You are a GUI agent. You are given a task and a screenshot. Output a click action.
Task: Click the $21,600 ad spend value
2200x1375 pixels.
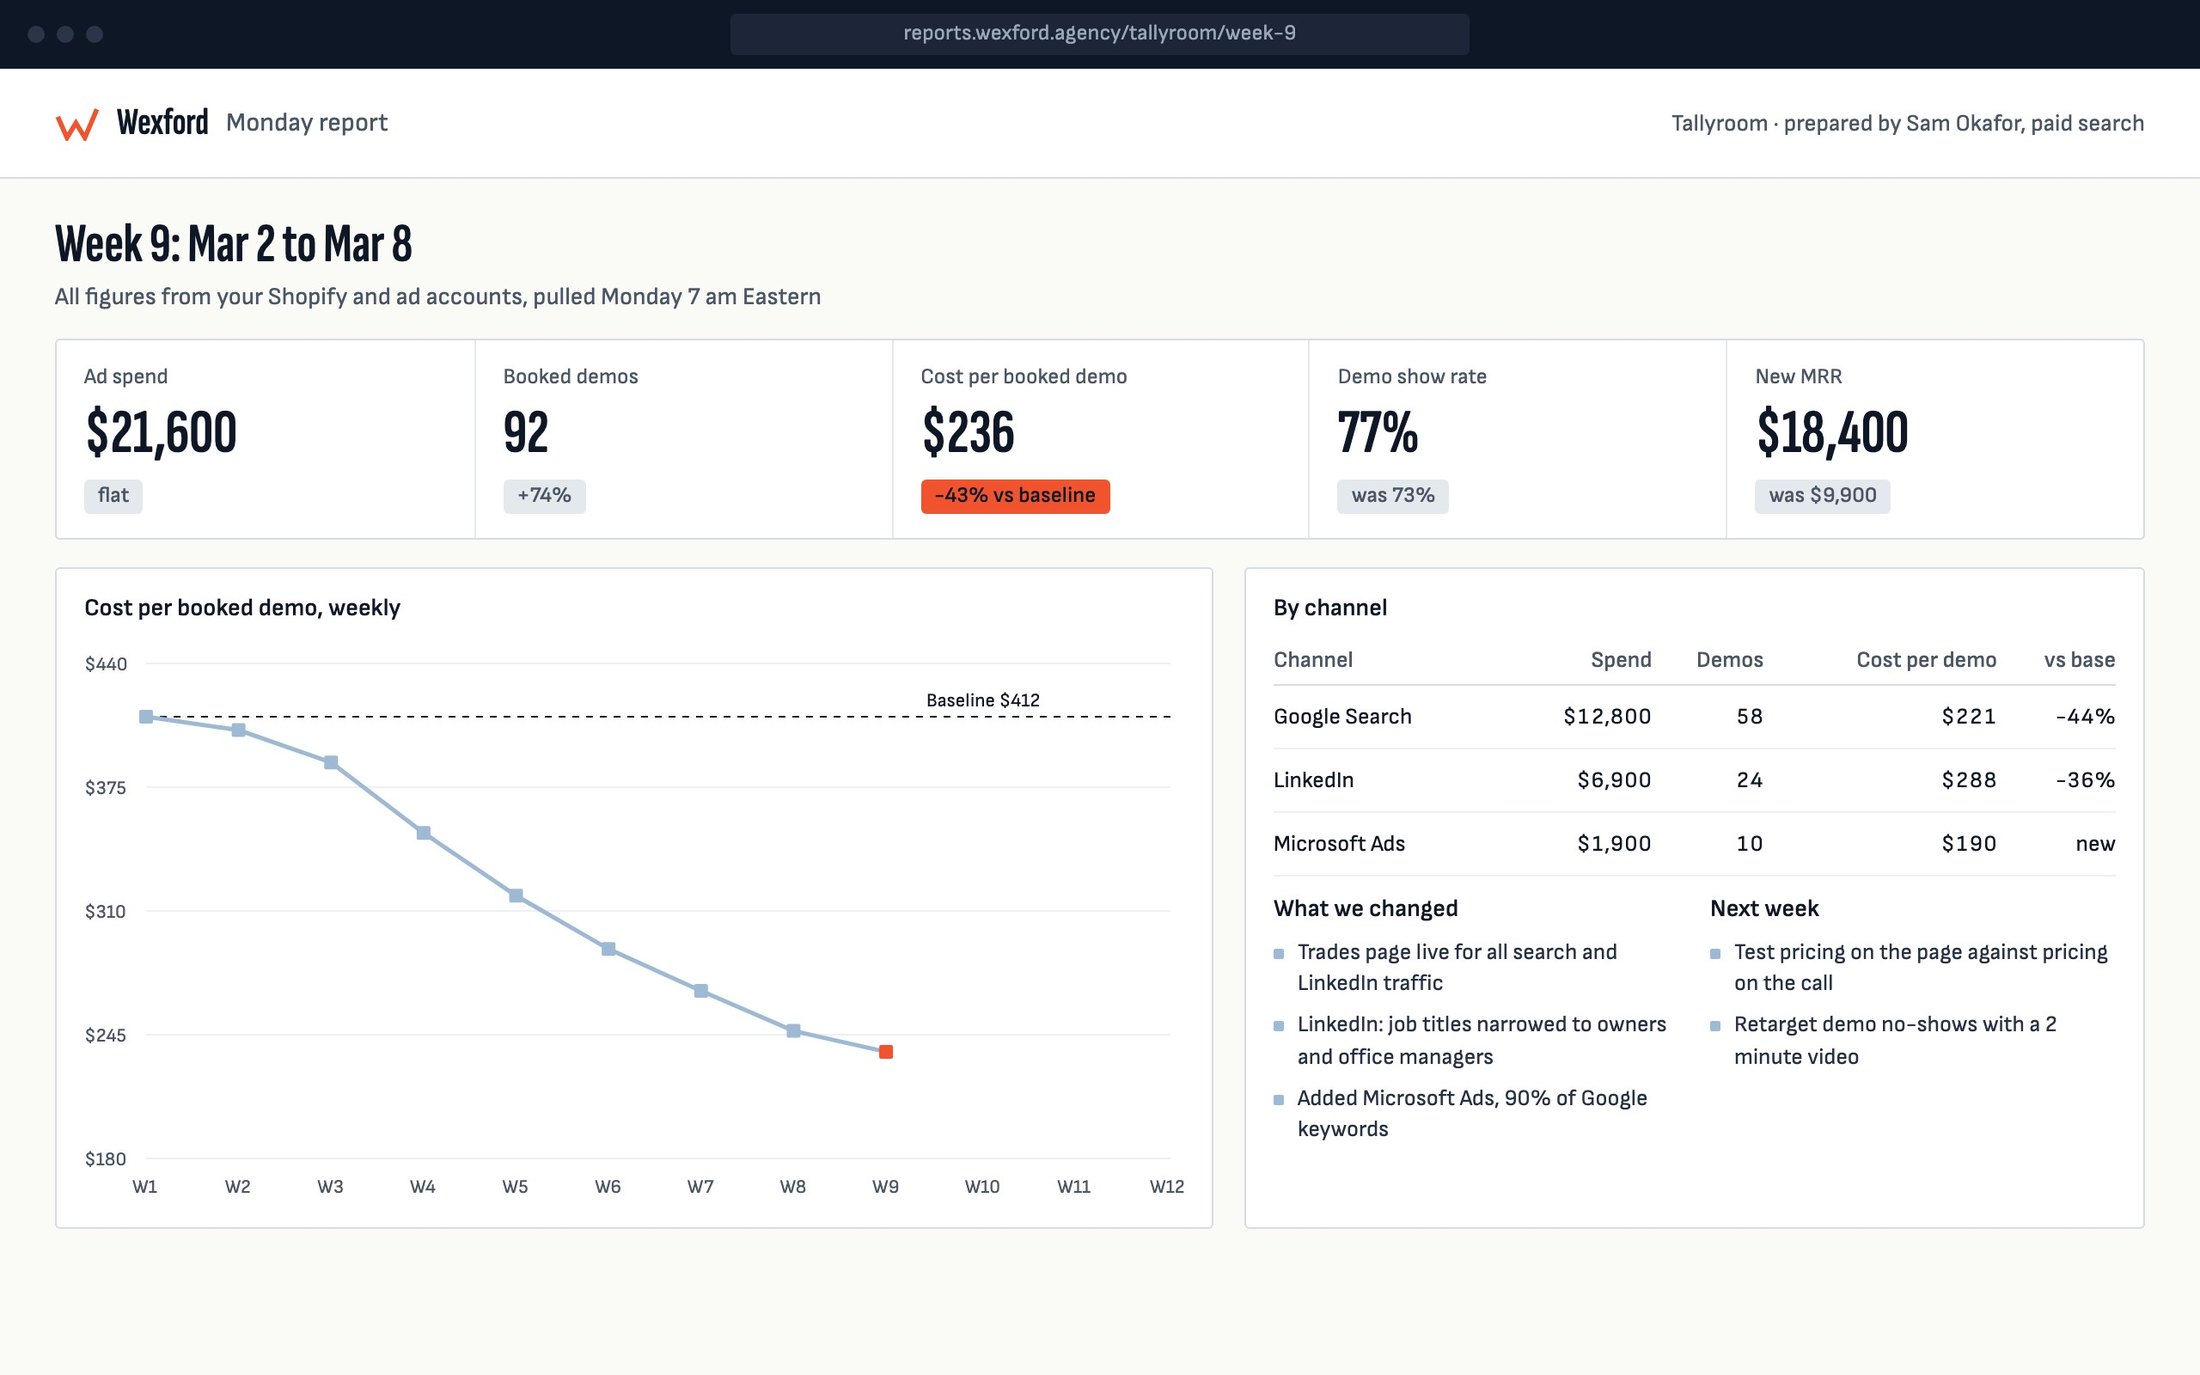click(x=161, y=432)
